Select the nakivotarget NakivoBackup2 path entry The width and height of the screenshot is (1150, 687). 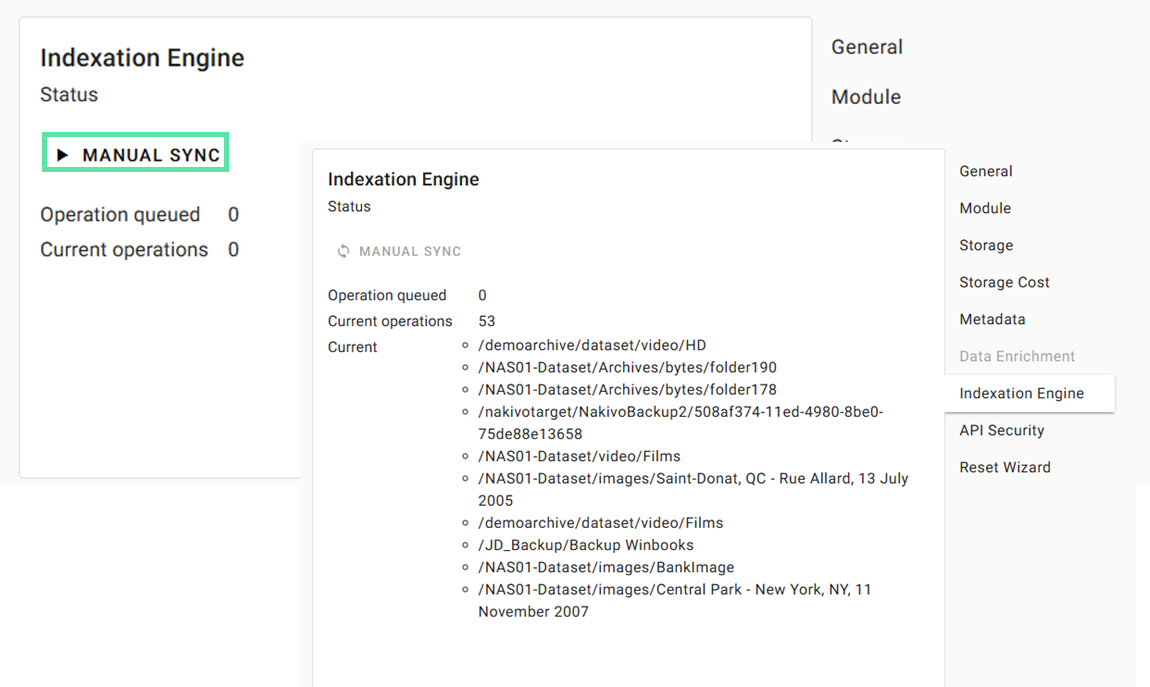[x=680, y=422]
